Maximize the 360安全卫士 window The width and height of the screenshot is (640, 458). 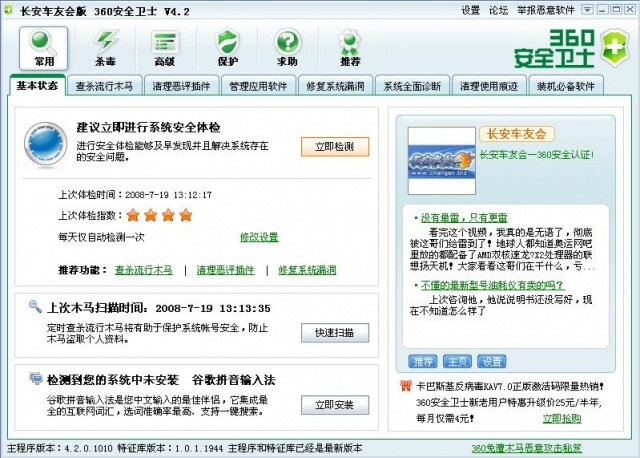pos(616,9)
